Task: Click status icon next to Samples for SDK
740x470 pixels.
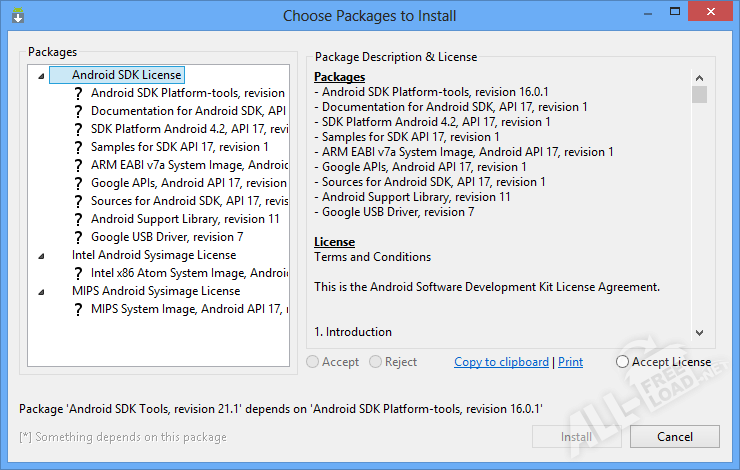Action: point(78,147)
